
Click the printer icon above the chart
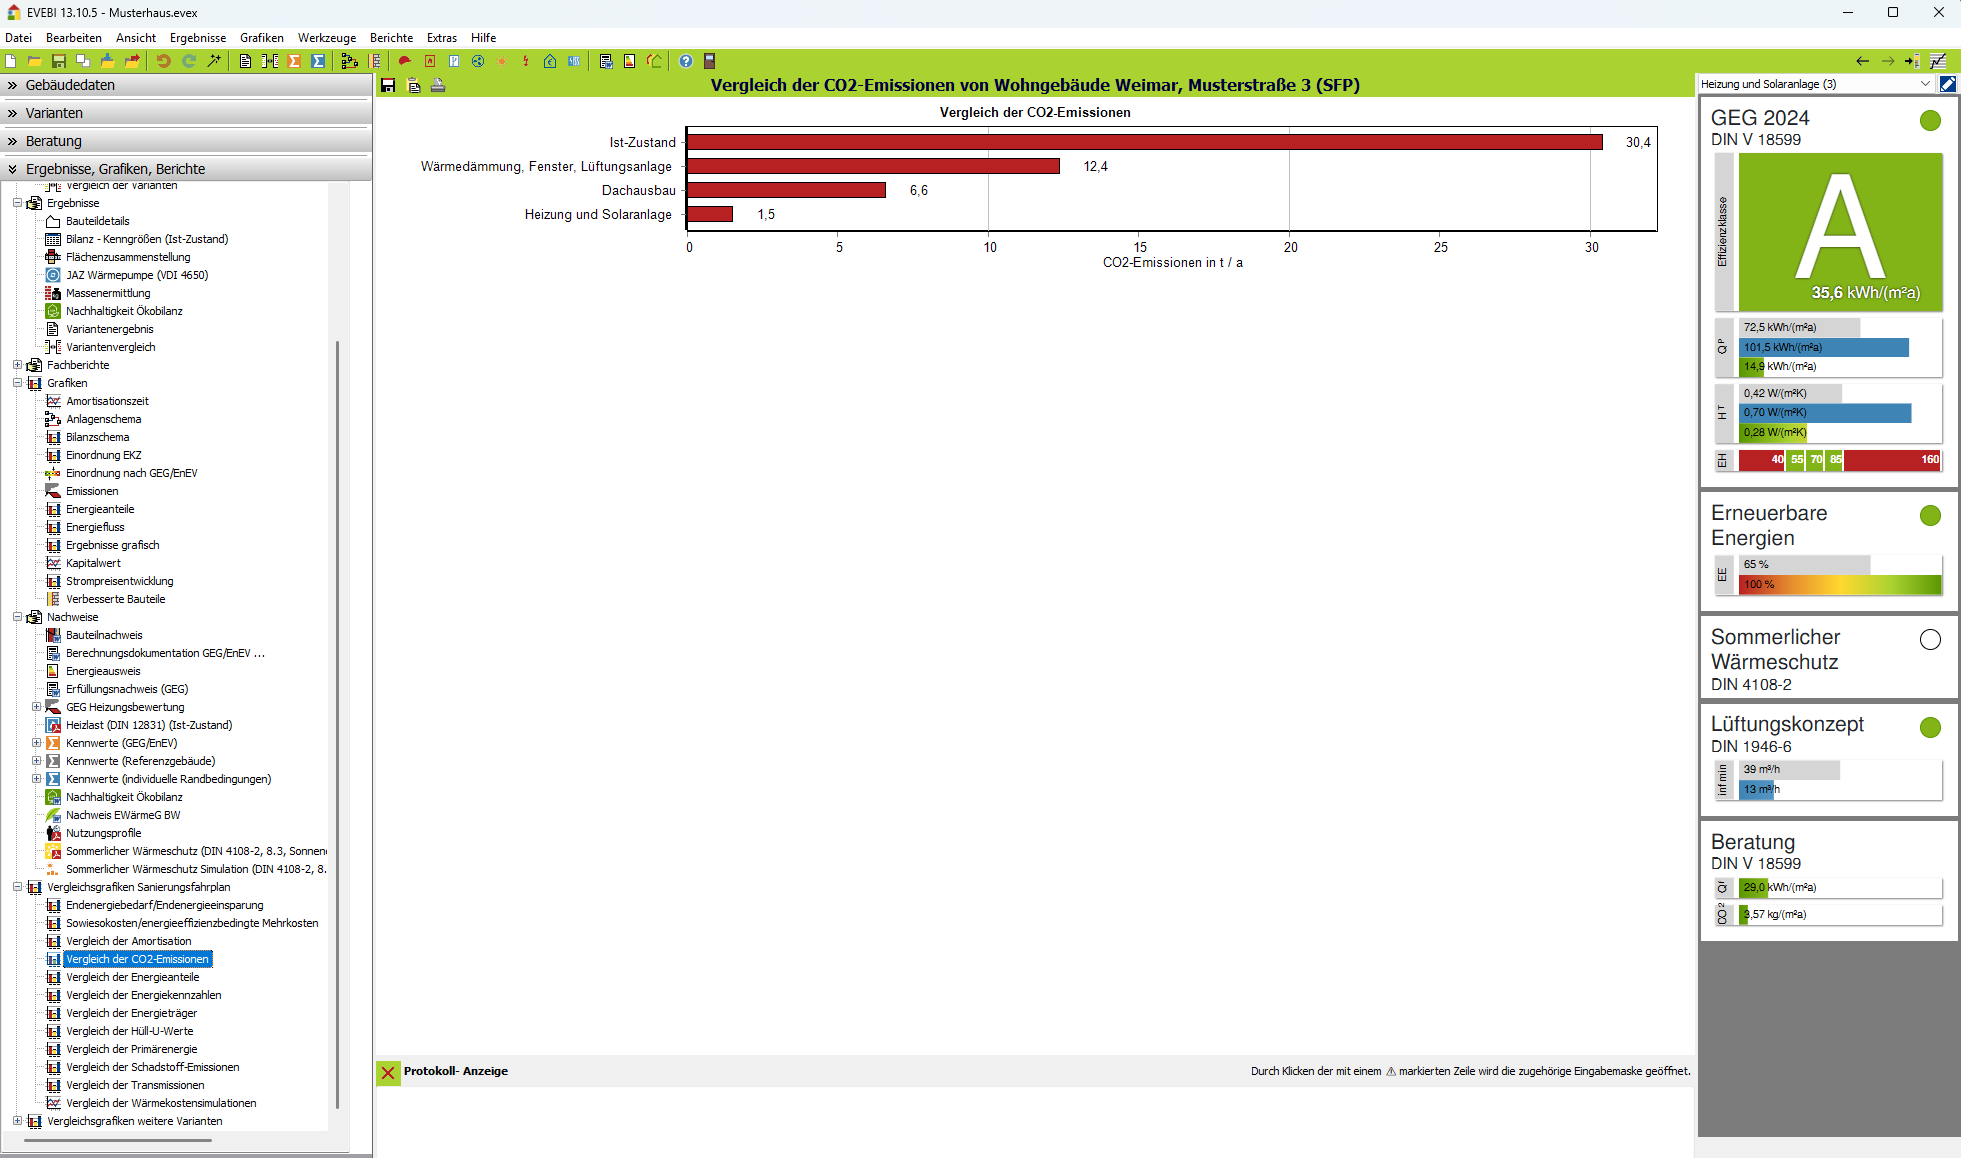pos(437,86)
